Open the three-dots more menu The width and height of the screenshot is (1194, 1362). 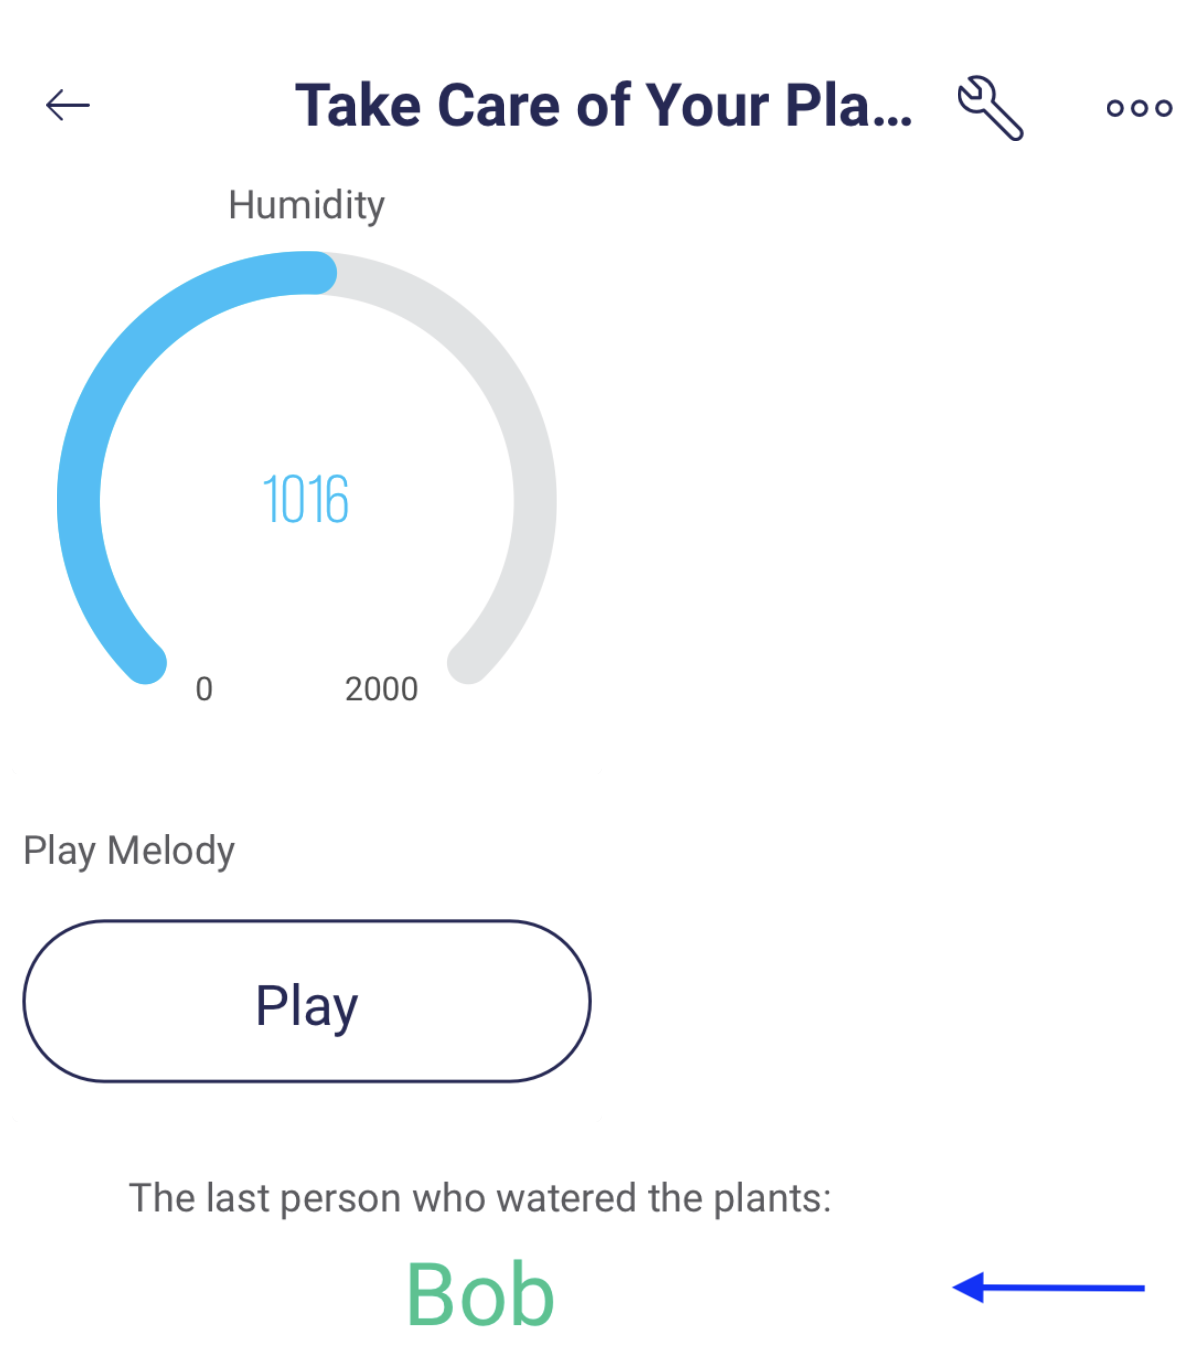(x=1139, y=108)
